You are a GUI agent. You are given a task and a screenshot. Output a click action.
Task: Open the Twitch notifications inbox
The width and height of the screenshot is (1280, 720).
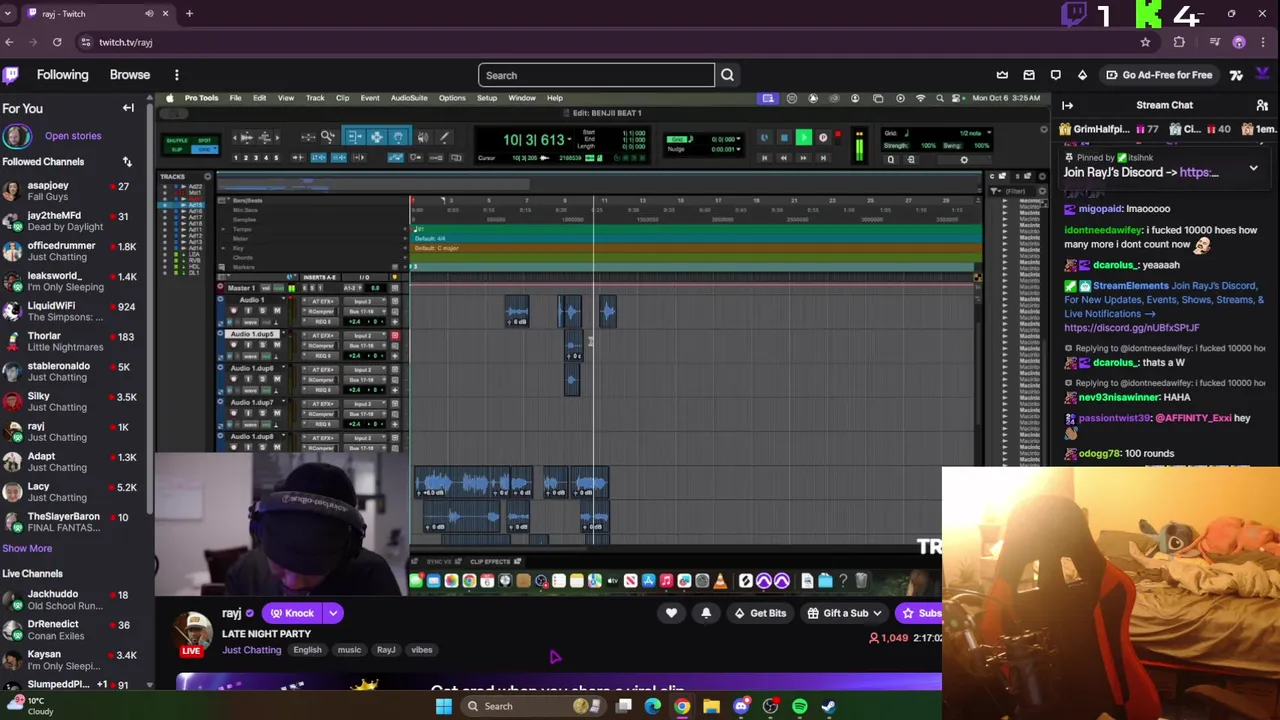1029,75
